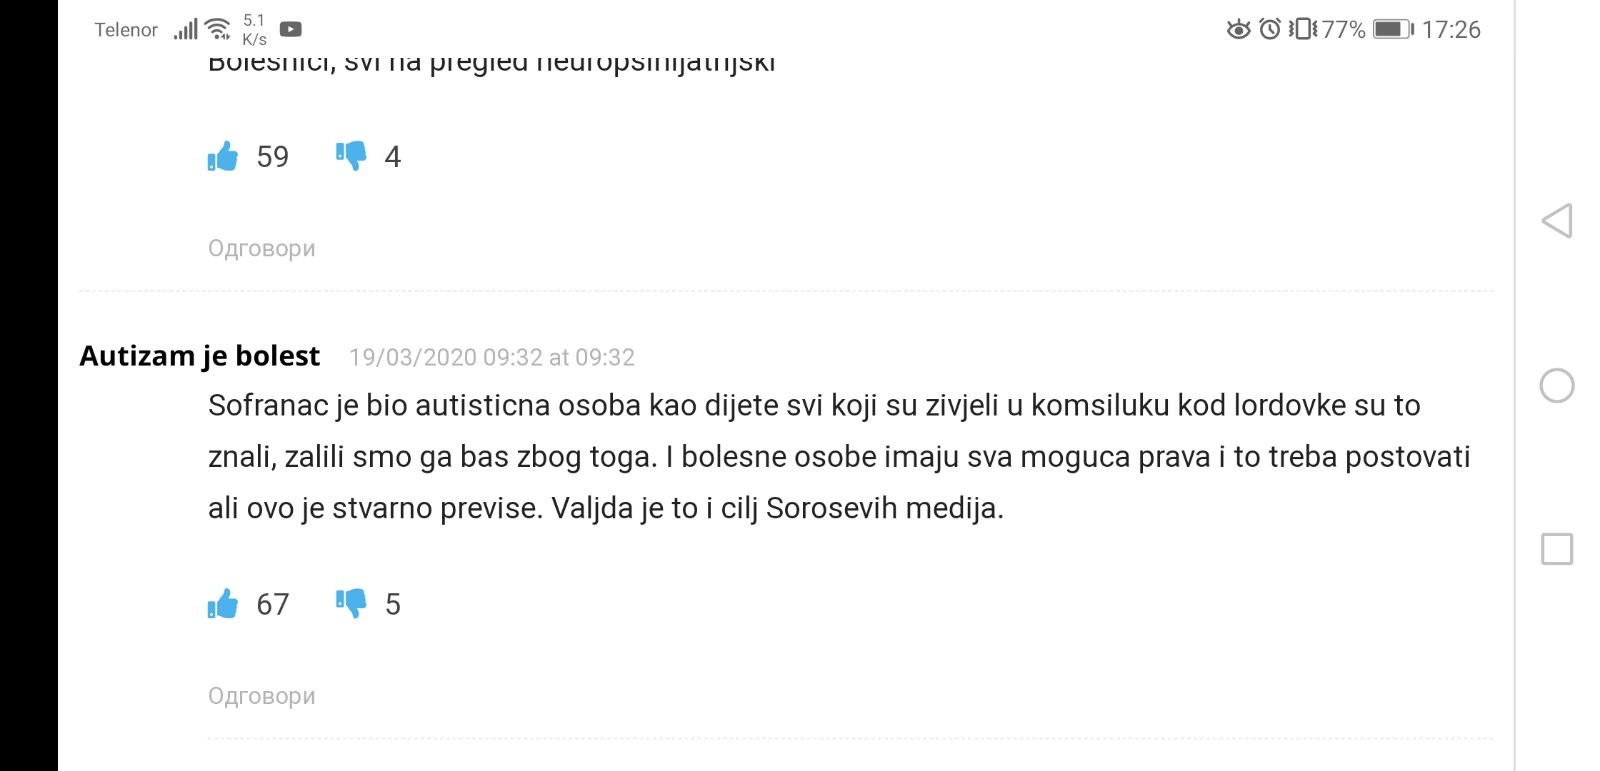Dislike the "Autizam je bolest" comment
Viewport: 1600px width, 771px height.
351,604
